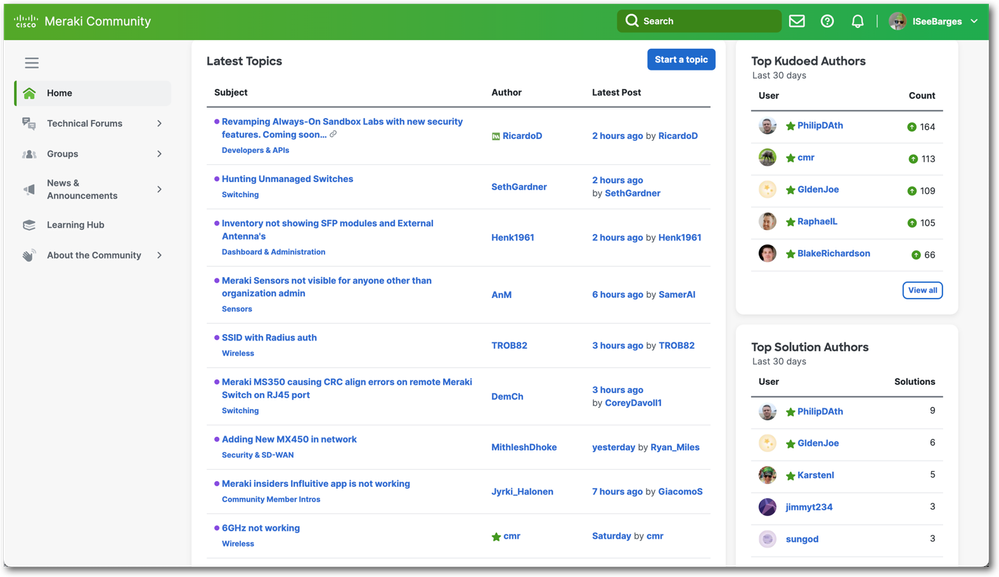
Task: Open 'Meraki MS350 causing CRC align errors' topic
Action: 347,388
